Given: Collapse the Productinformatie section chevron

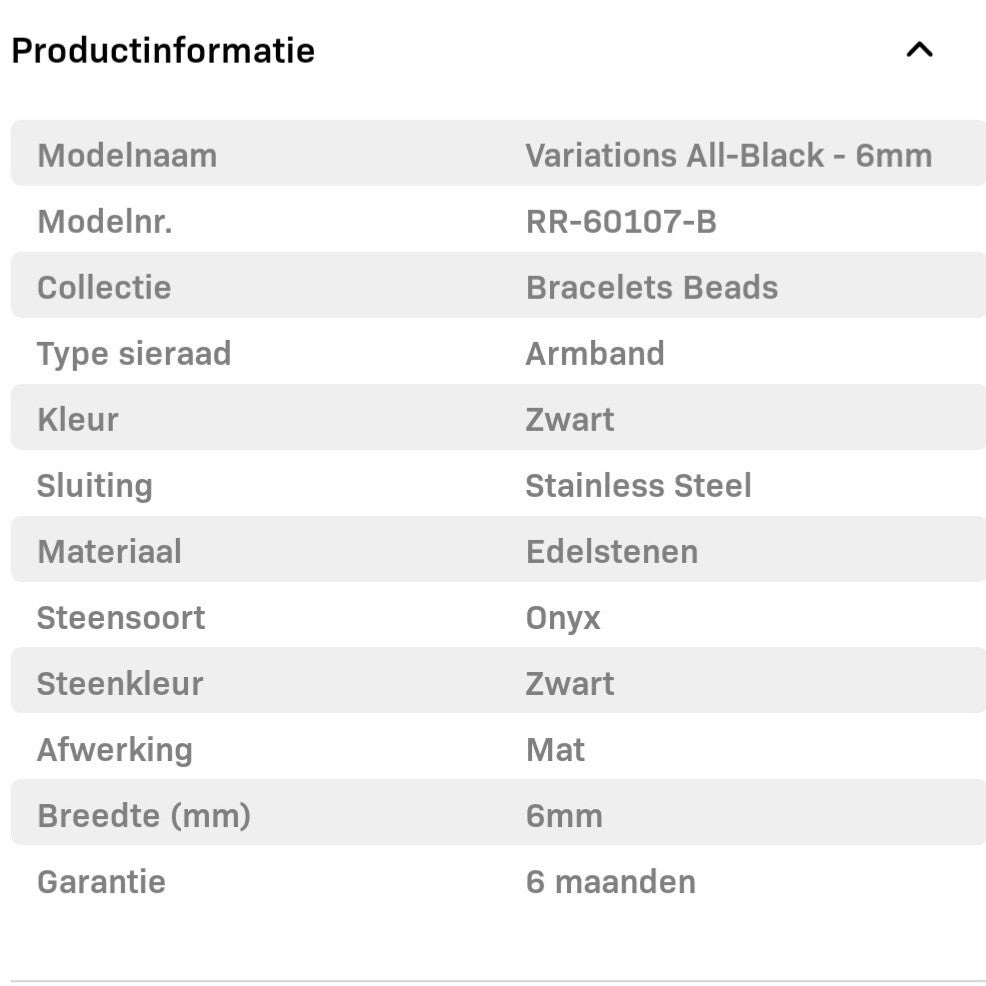Looking at the screenshot, I should point(919,50).
